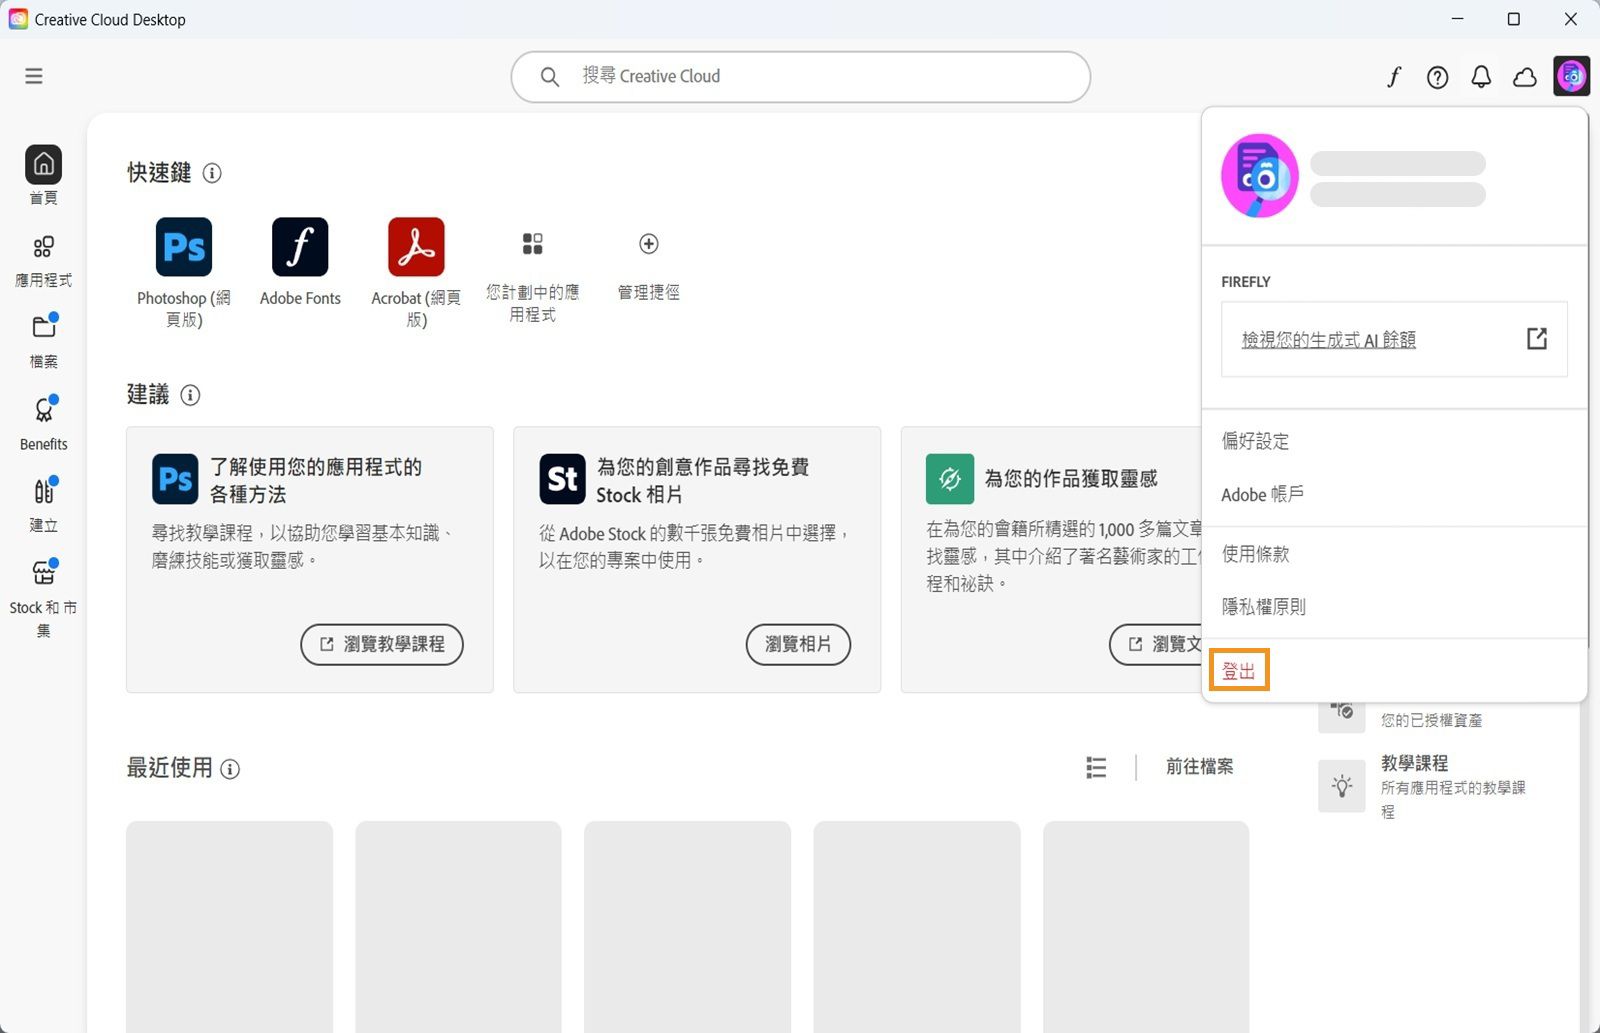Open 檢視您的生成式 AI 餘額 link
Image resolution: width=1600 pixels, height=1033 pixels.
[x=1328, y=340]
